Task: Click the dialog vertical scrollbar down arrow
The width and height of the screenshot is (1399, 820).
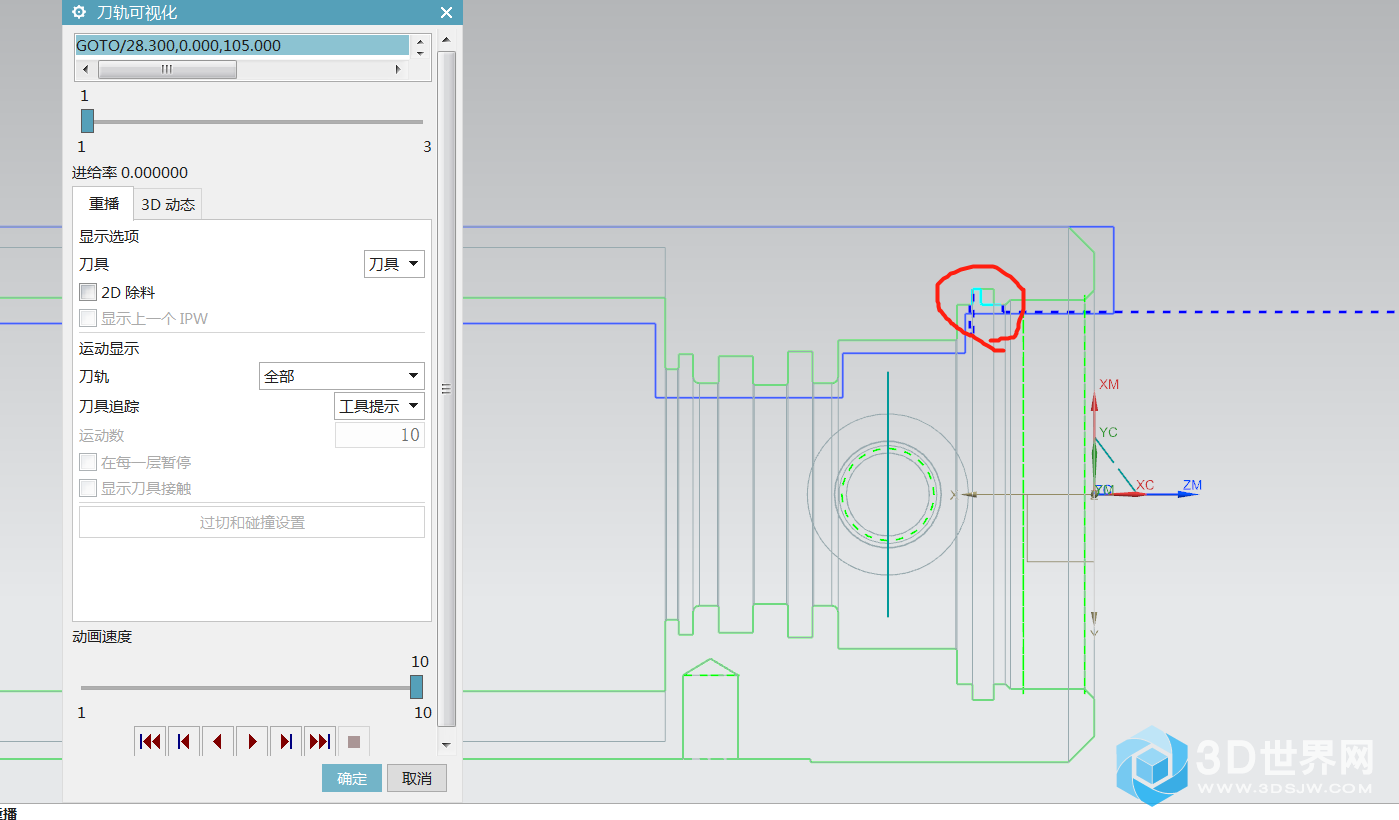Action: [447, 745]
